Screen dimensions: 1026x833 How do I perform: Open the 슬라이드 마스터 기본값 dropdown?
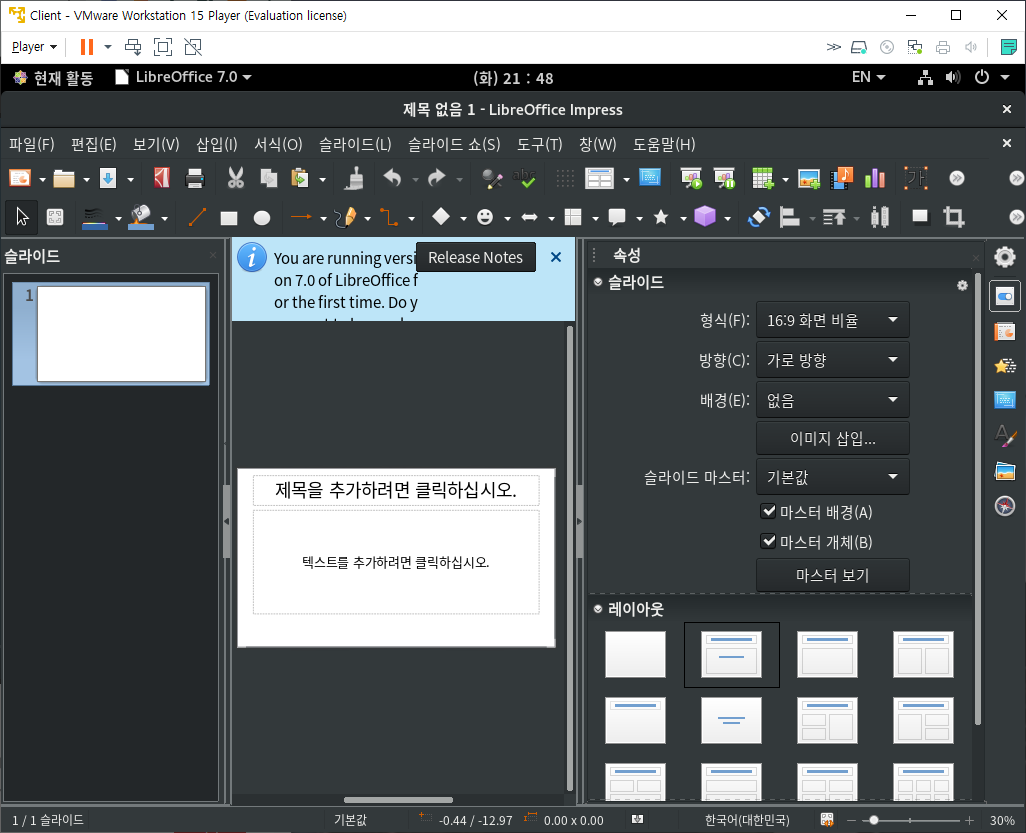(832, 476)
